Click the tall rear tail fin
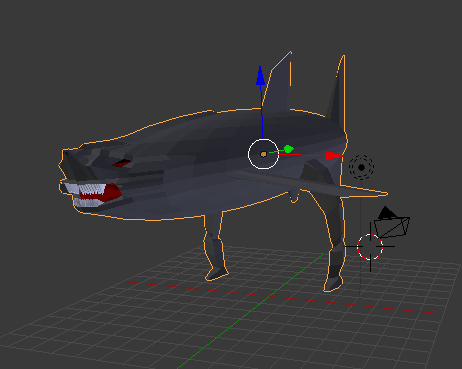462x369 pixels. (x=337, y=91)
